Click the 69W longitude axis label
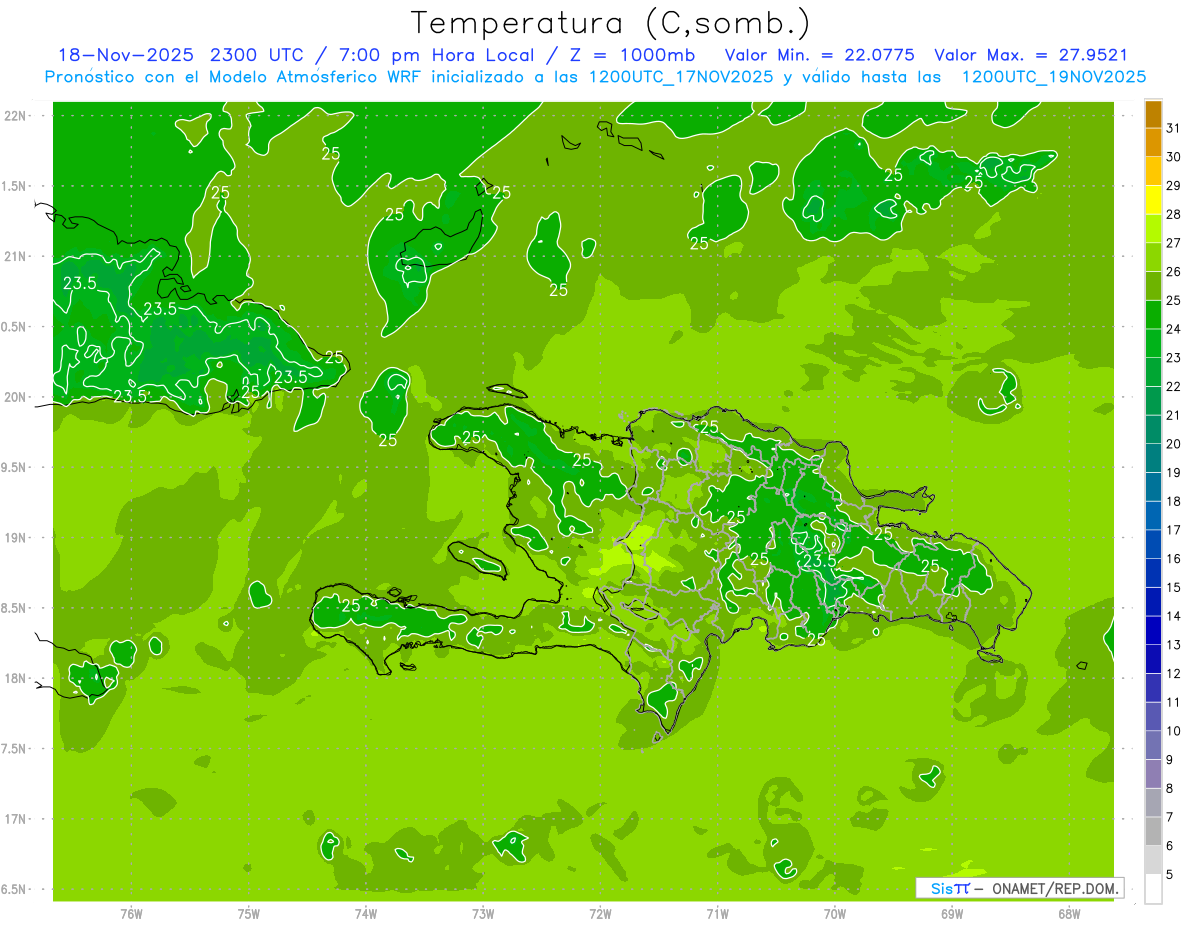This screenshot has height=927, width=1200. click(952, 913)
